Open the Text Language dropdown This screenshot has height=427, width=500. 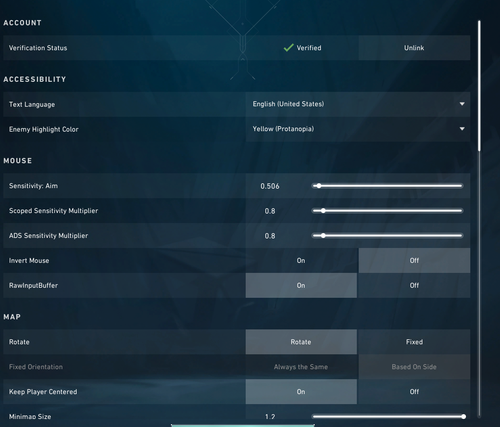pos(358,104)
